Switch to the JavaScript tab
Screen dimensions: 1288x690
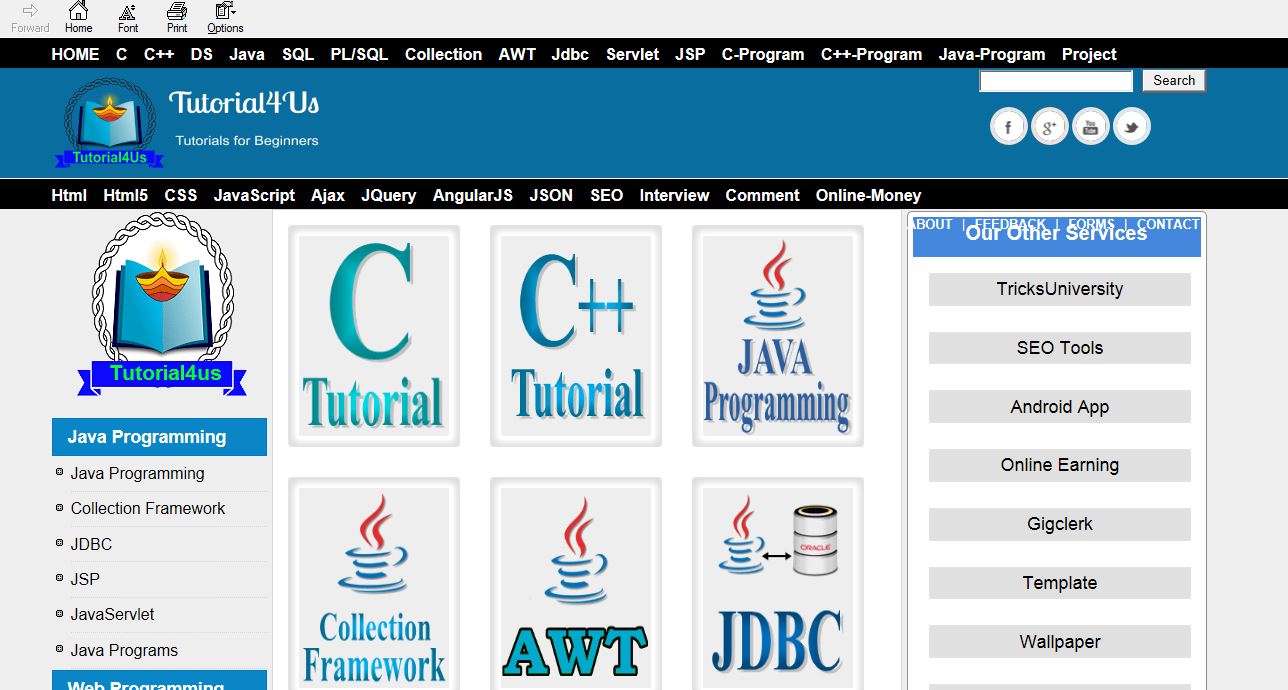click(x=254, y=195)
